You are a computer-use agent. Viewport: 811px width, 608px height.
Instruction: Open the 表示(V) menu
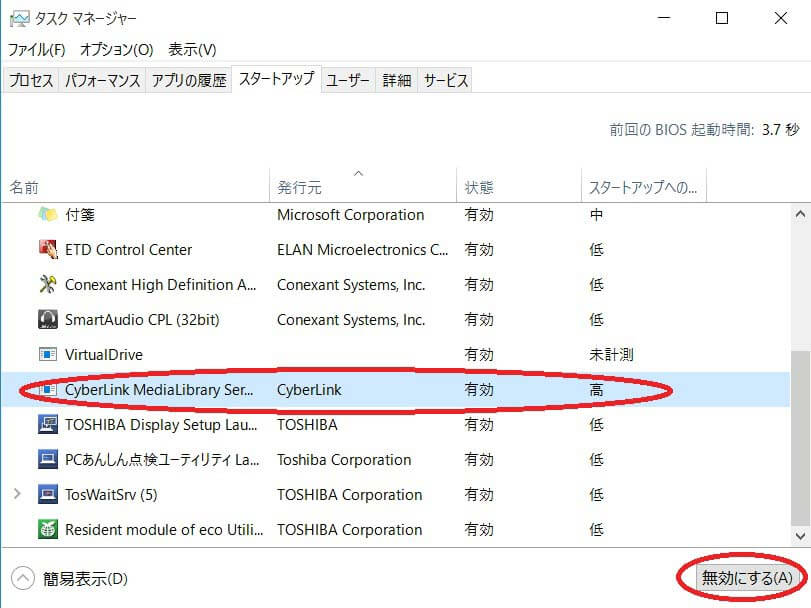(192, 50)
